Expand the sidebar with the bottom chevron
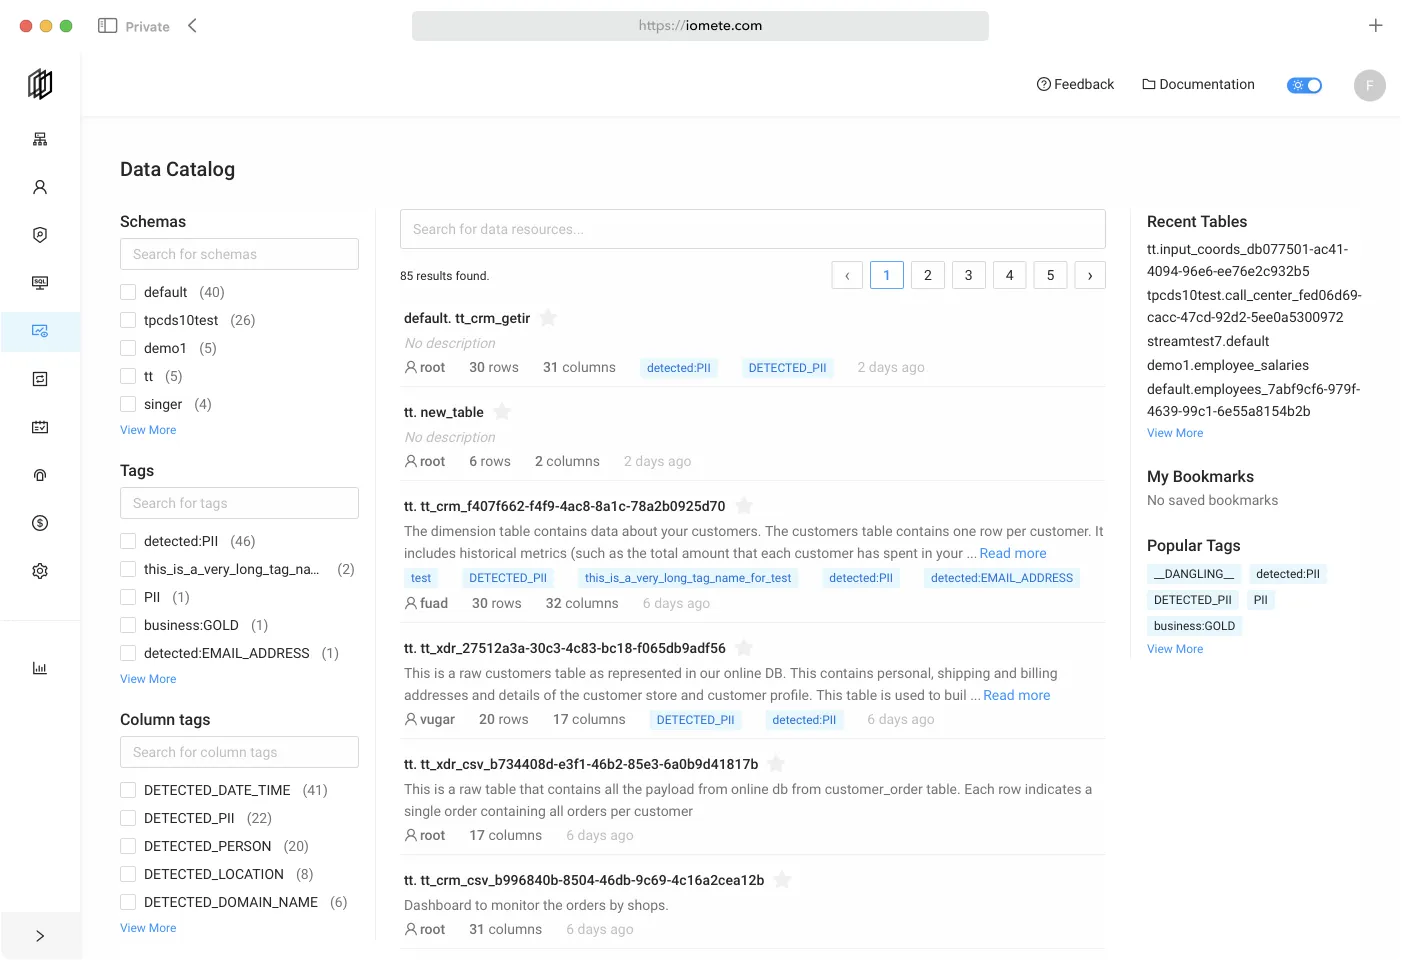 pyautogui.click(x=40, y=936)
